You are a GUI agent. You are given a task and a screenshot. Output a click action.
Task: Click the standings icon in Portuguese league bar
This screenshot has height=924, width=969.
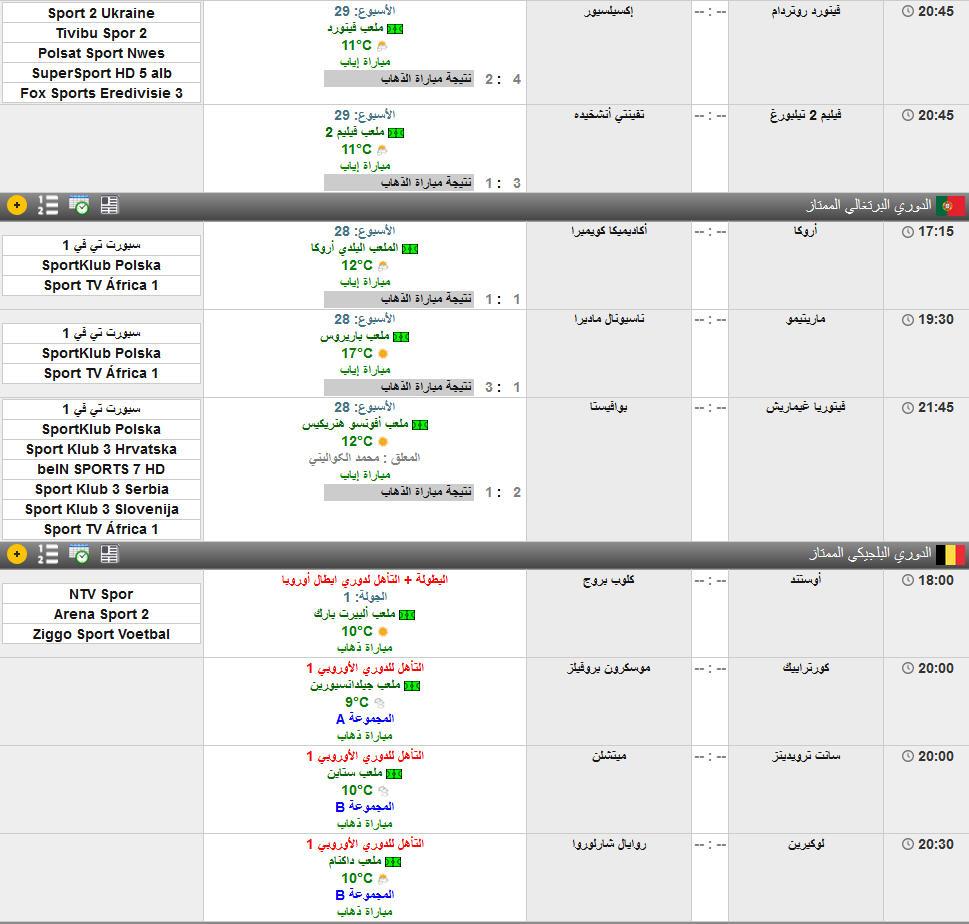pyautogui.click(x=47, y=206)
